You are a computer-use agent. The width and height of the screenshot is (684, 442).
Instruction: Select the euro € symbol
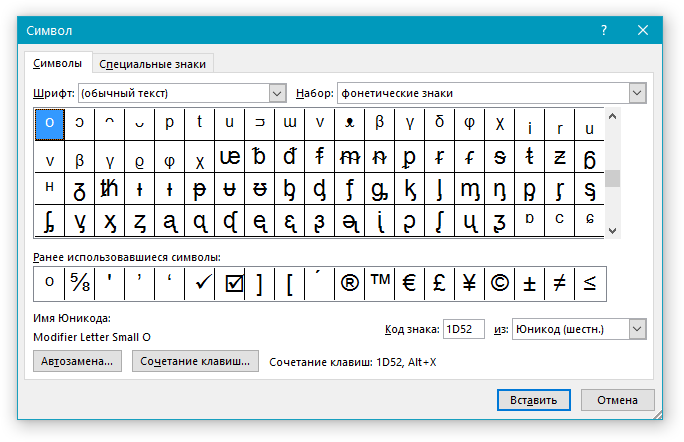[409, 284]
